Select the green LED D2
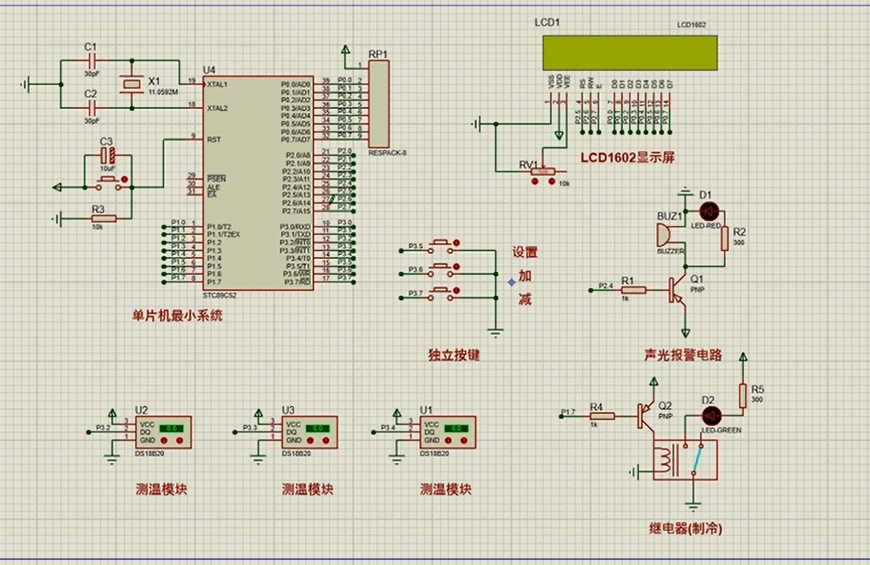Screen dimensions: 870x565 click(710, 416)
